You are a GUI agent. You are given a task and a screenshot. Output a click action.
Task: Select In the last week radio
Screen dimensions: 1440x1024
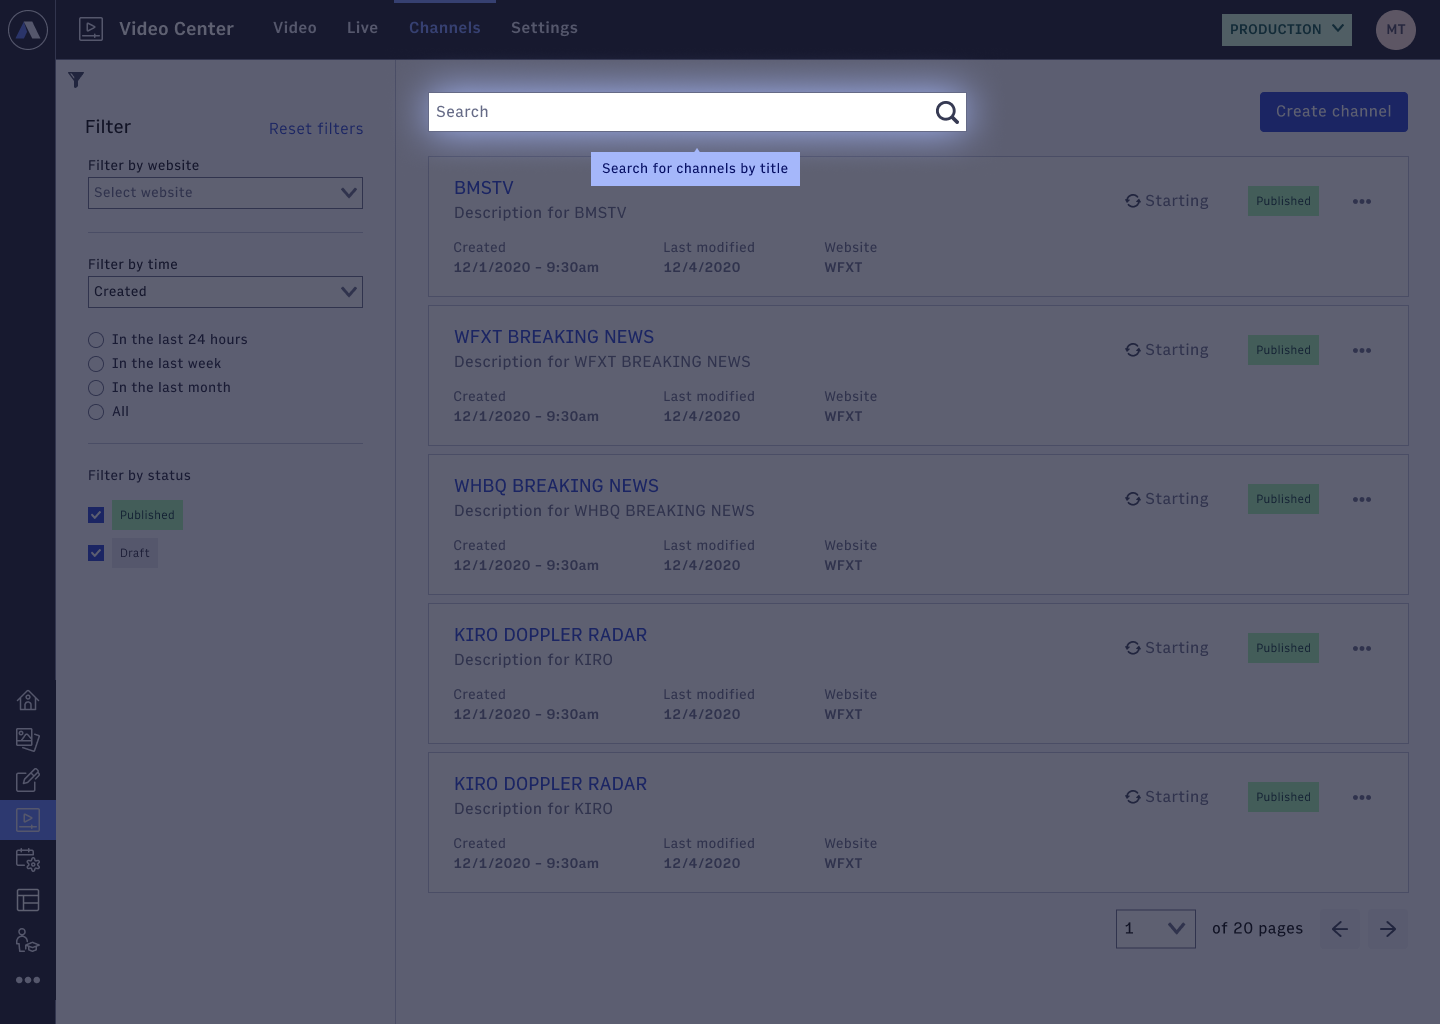coord(96,364)
